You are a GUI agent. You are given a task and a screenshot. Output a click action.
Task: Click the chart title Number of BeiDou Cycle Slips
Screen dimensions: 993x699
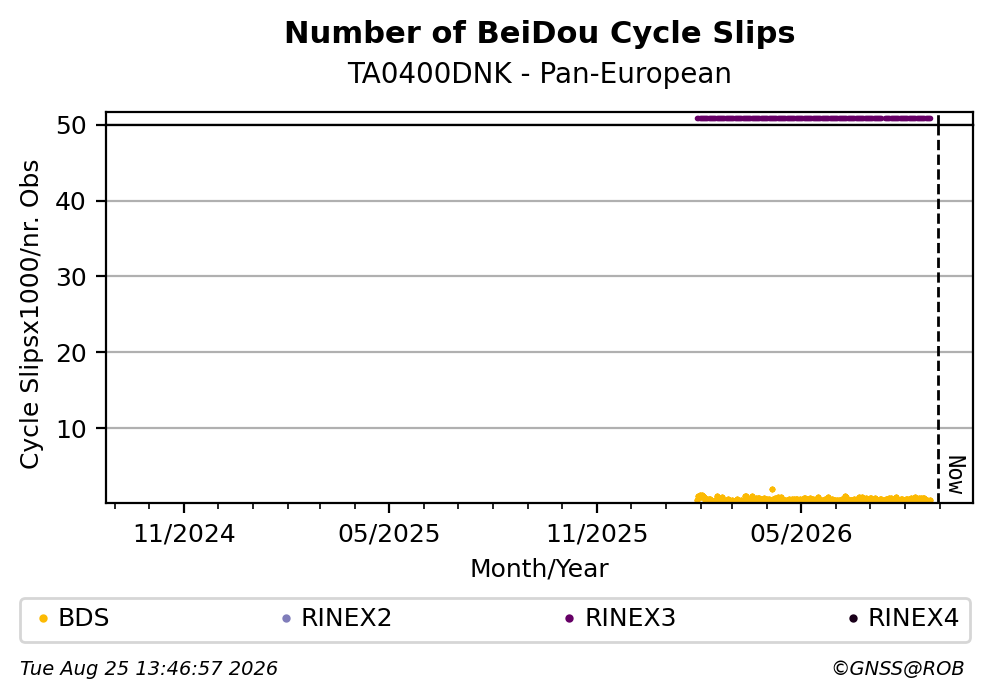tap(540, 33)
